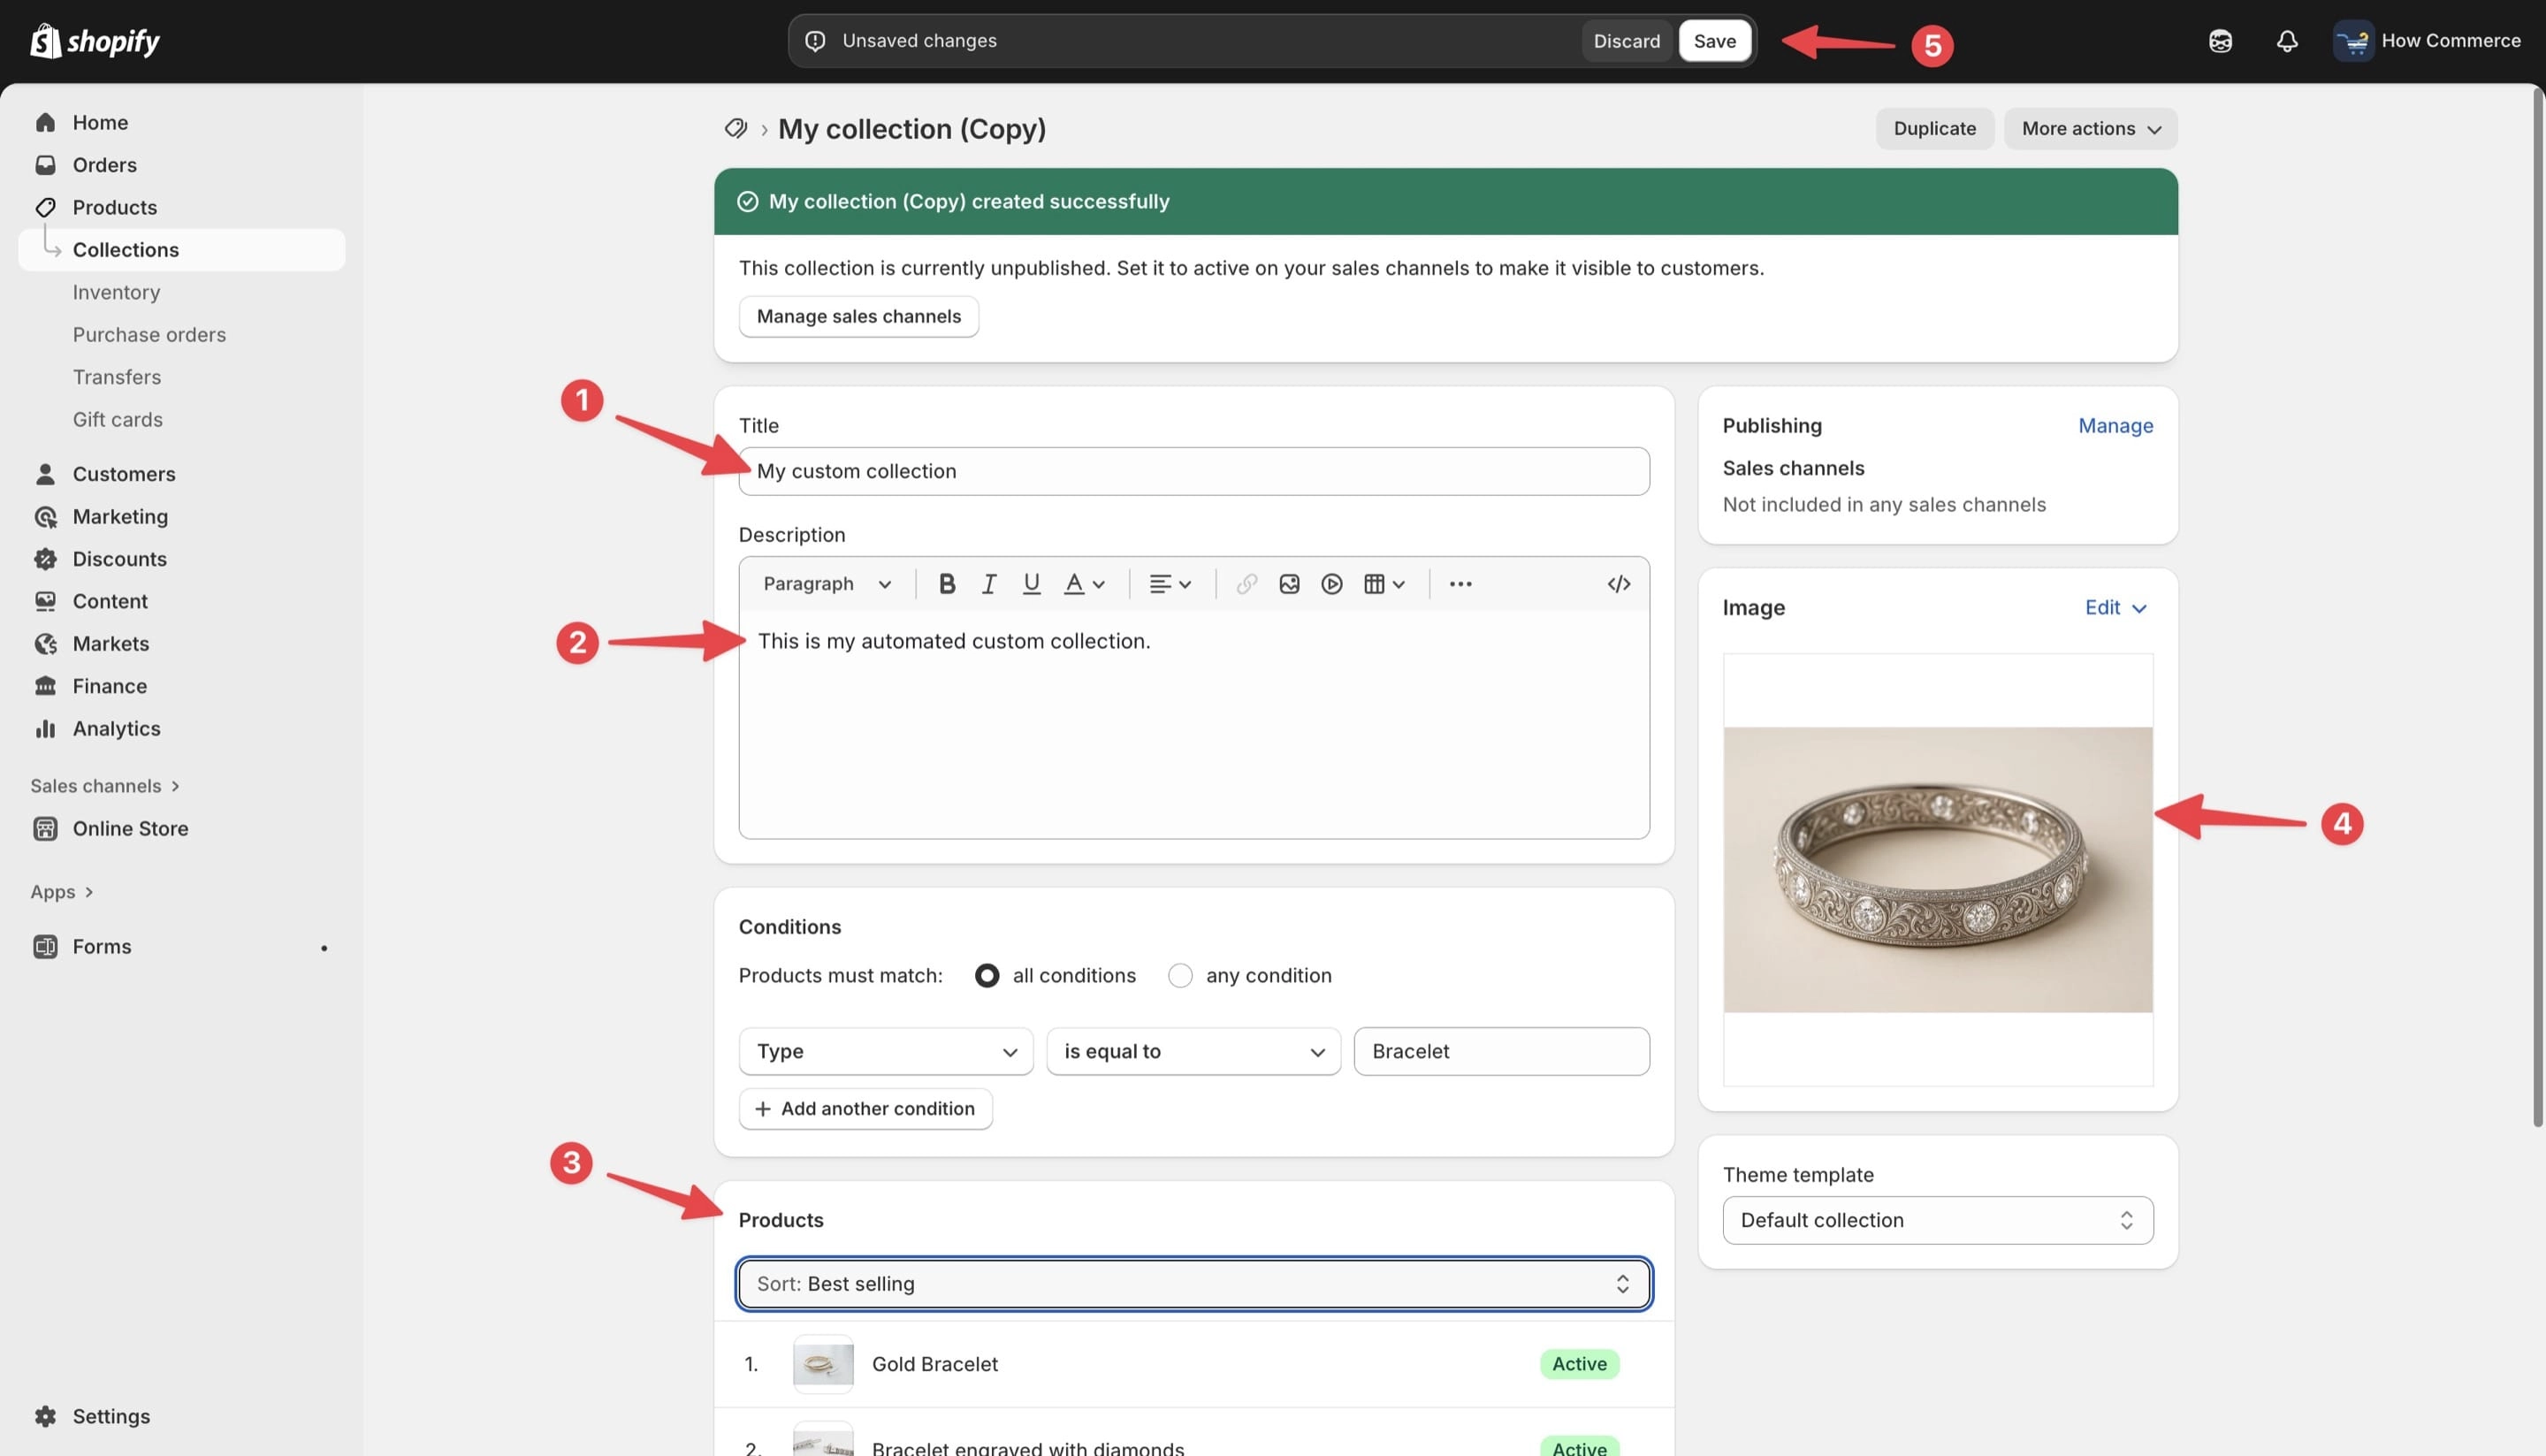The height and width of the screenshot is (1456, 2546).
Task: Open the notifications bell
Action: coord(2287,41)
